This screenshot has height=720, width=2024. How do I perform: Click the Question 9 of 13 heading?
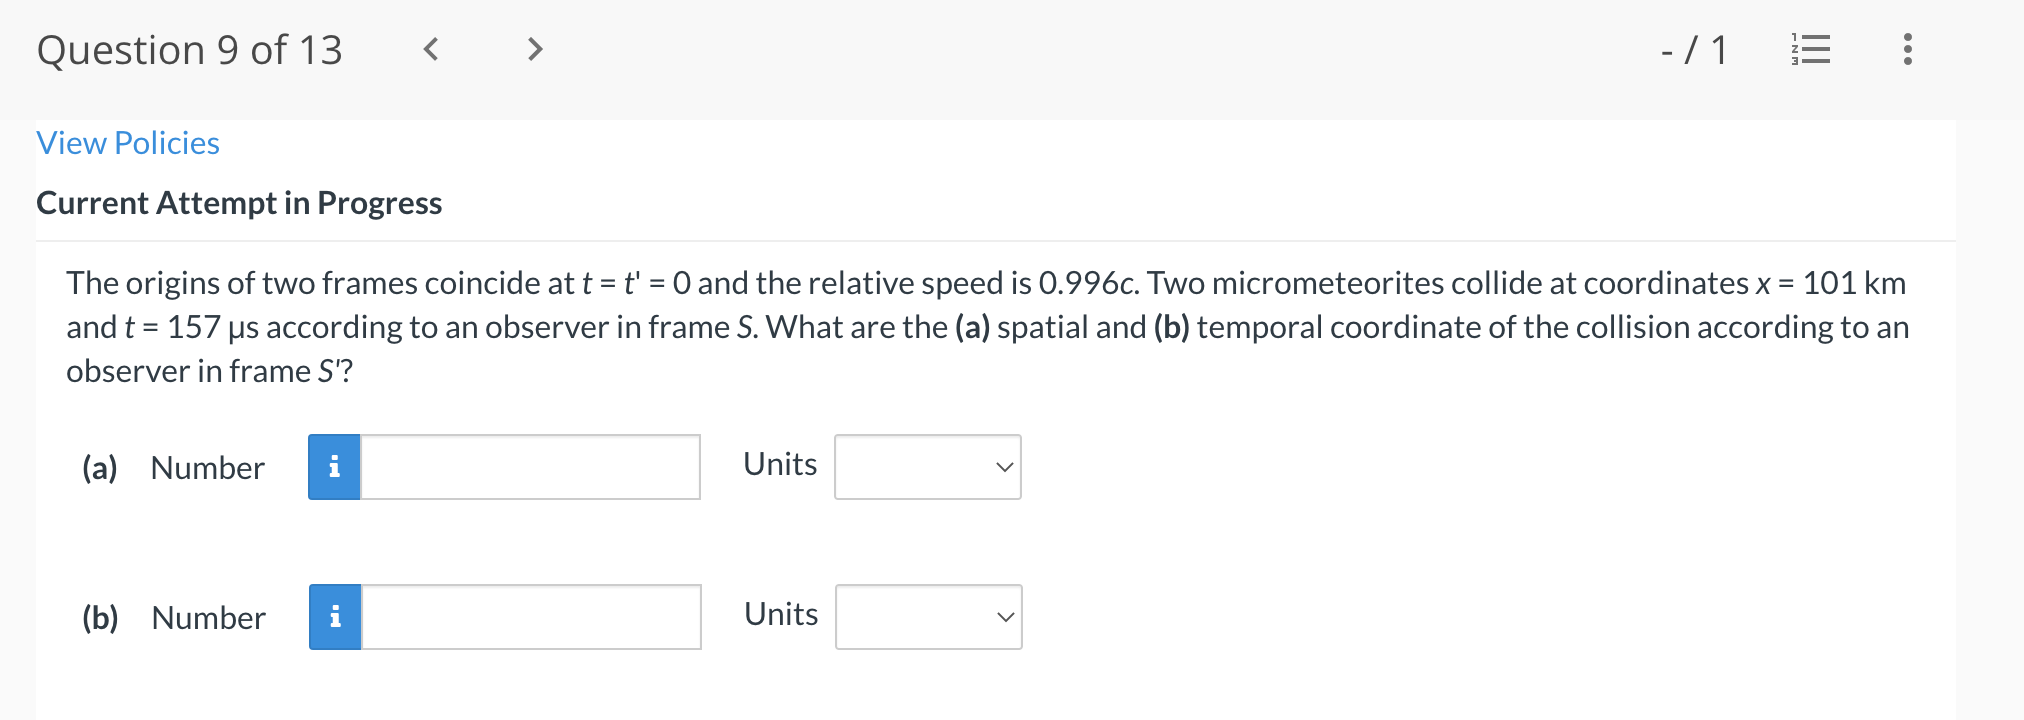pos(190,50)
